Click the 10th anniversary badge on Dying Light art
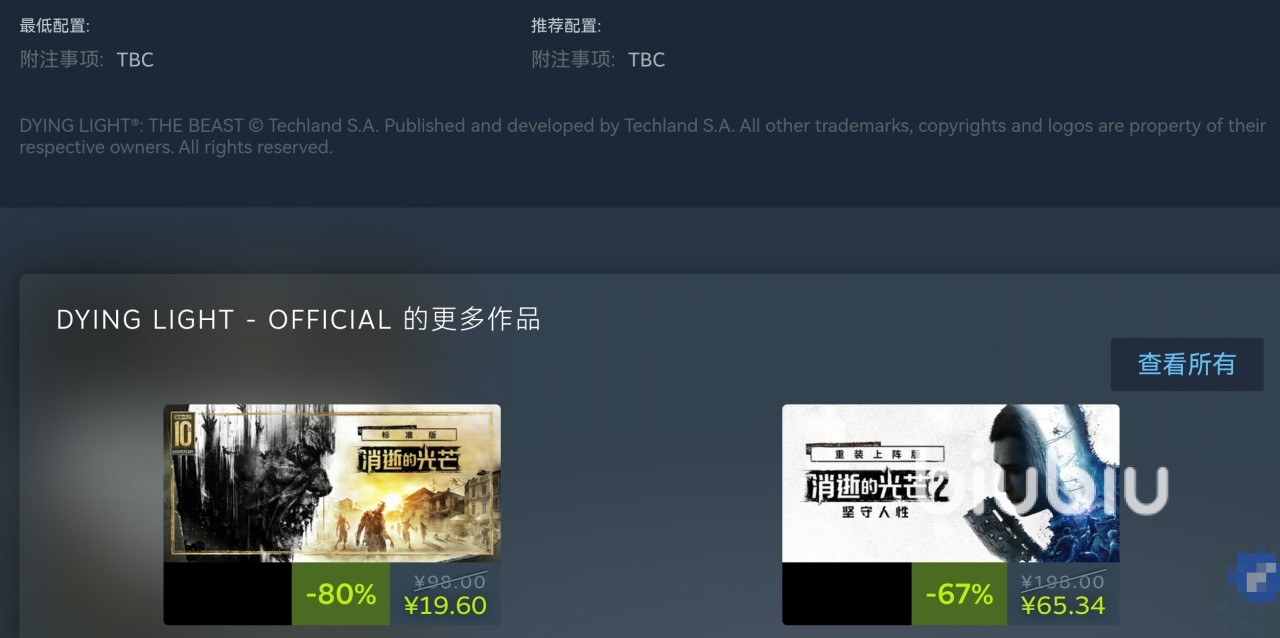The height and width of the screenshot is (638, 1280). tap(183, 432)
